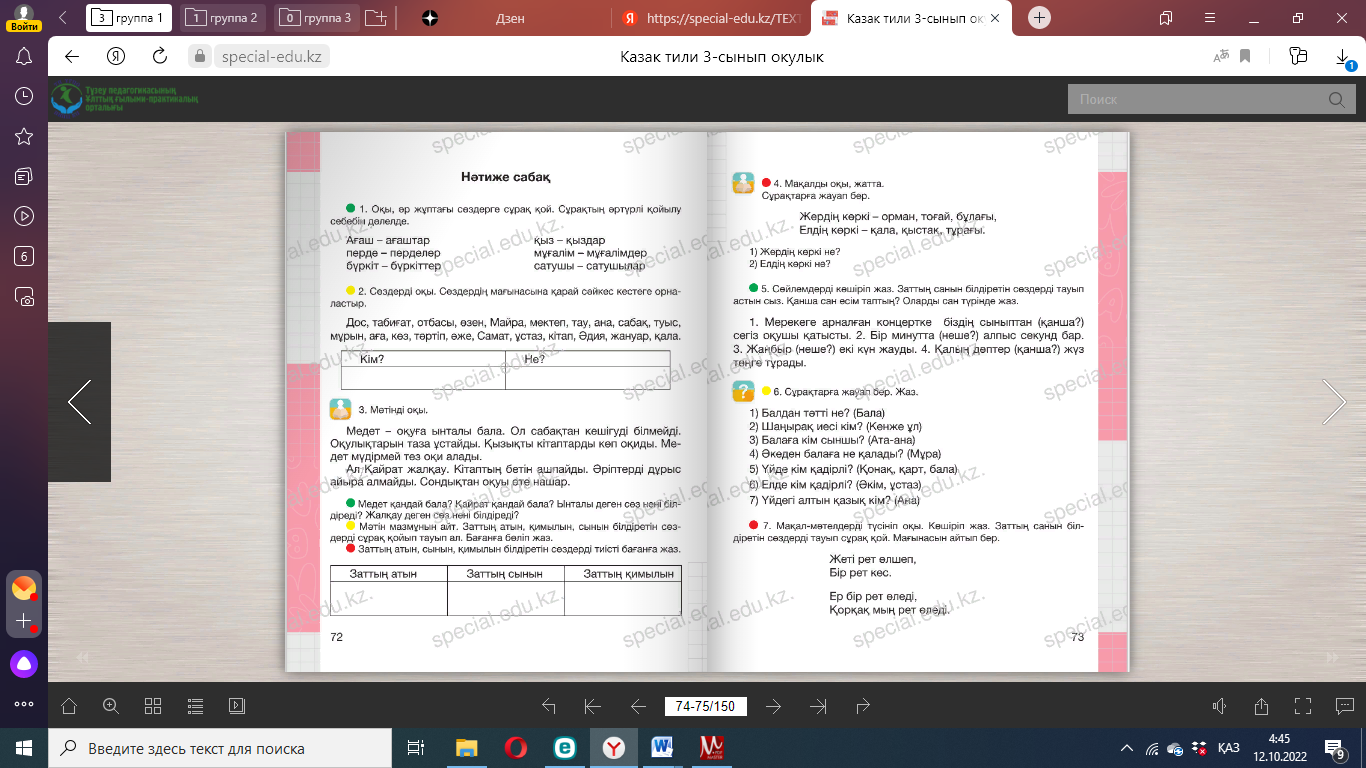Switch the flipbook to fullscreen mode

tap(1303, 706)
